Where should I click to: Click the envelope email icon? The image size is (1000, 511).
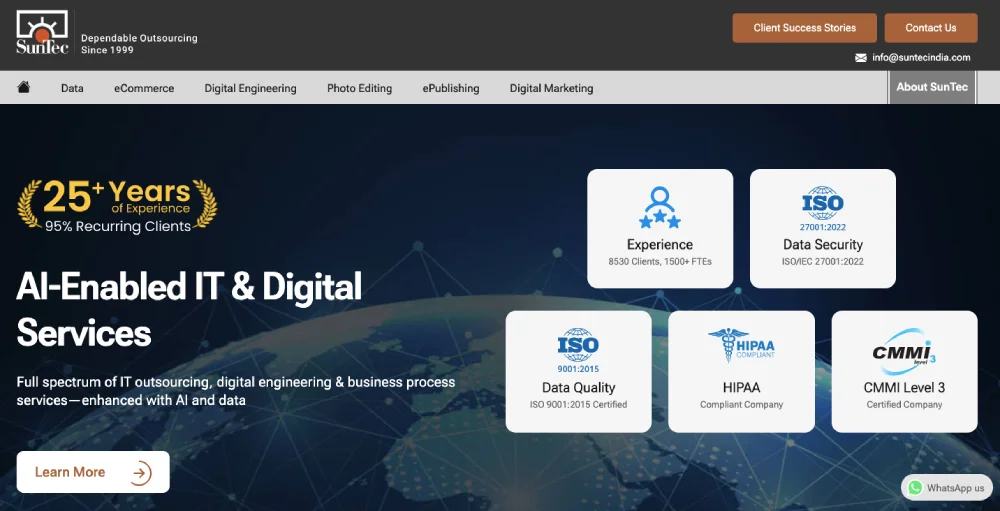click(x=860, y=57)
